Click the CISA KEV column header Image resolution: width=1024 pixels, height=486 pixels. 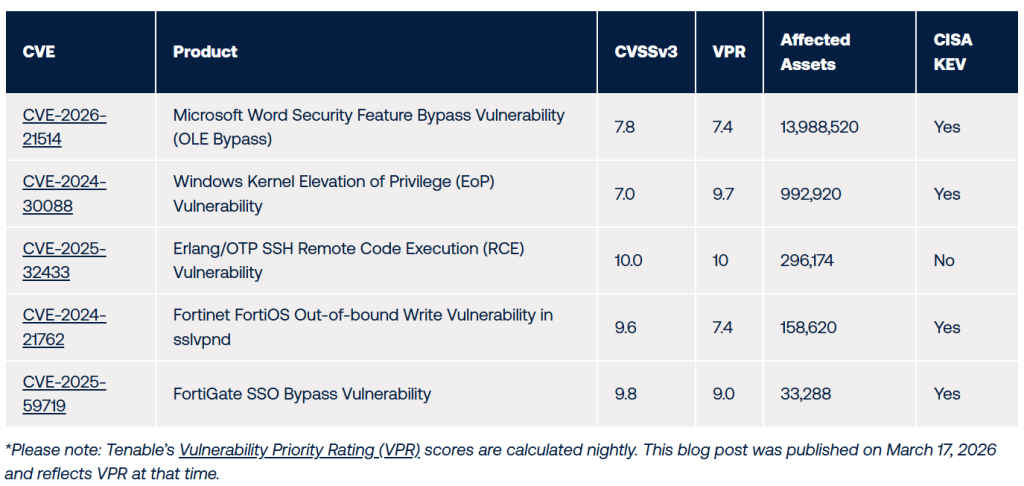(x=952, y=52)
